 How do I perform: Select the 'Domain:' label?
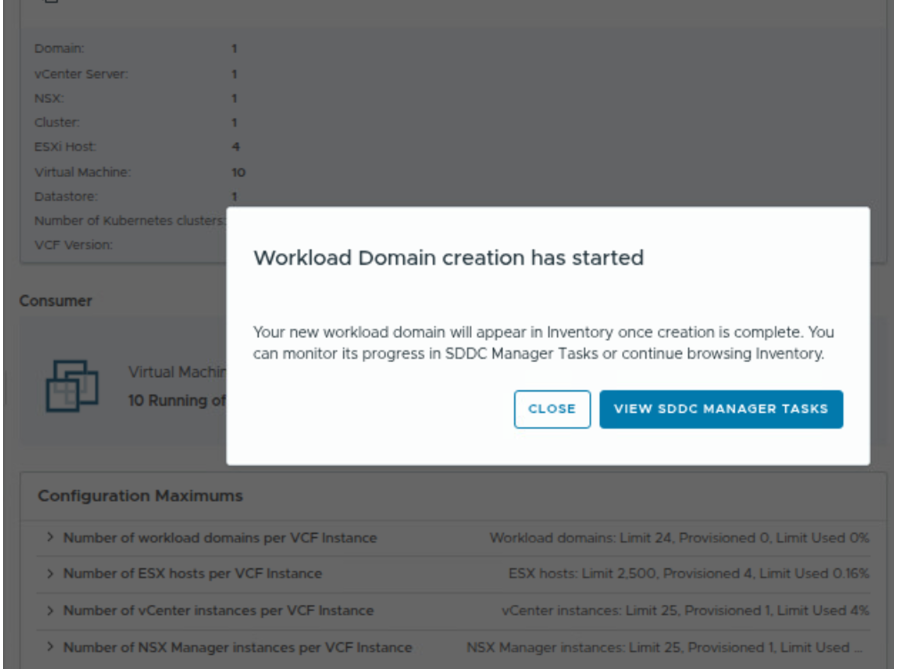[59, 49]
